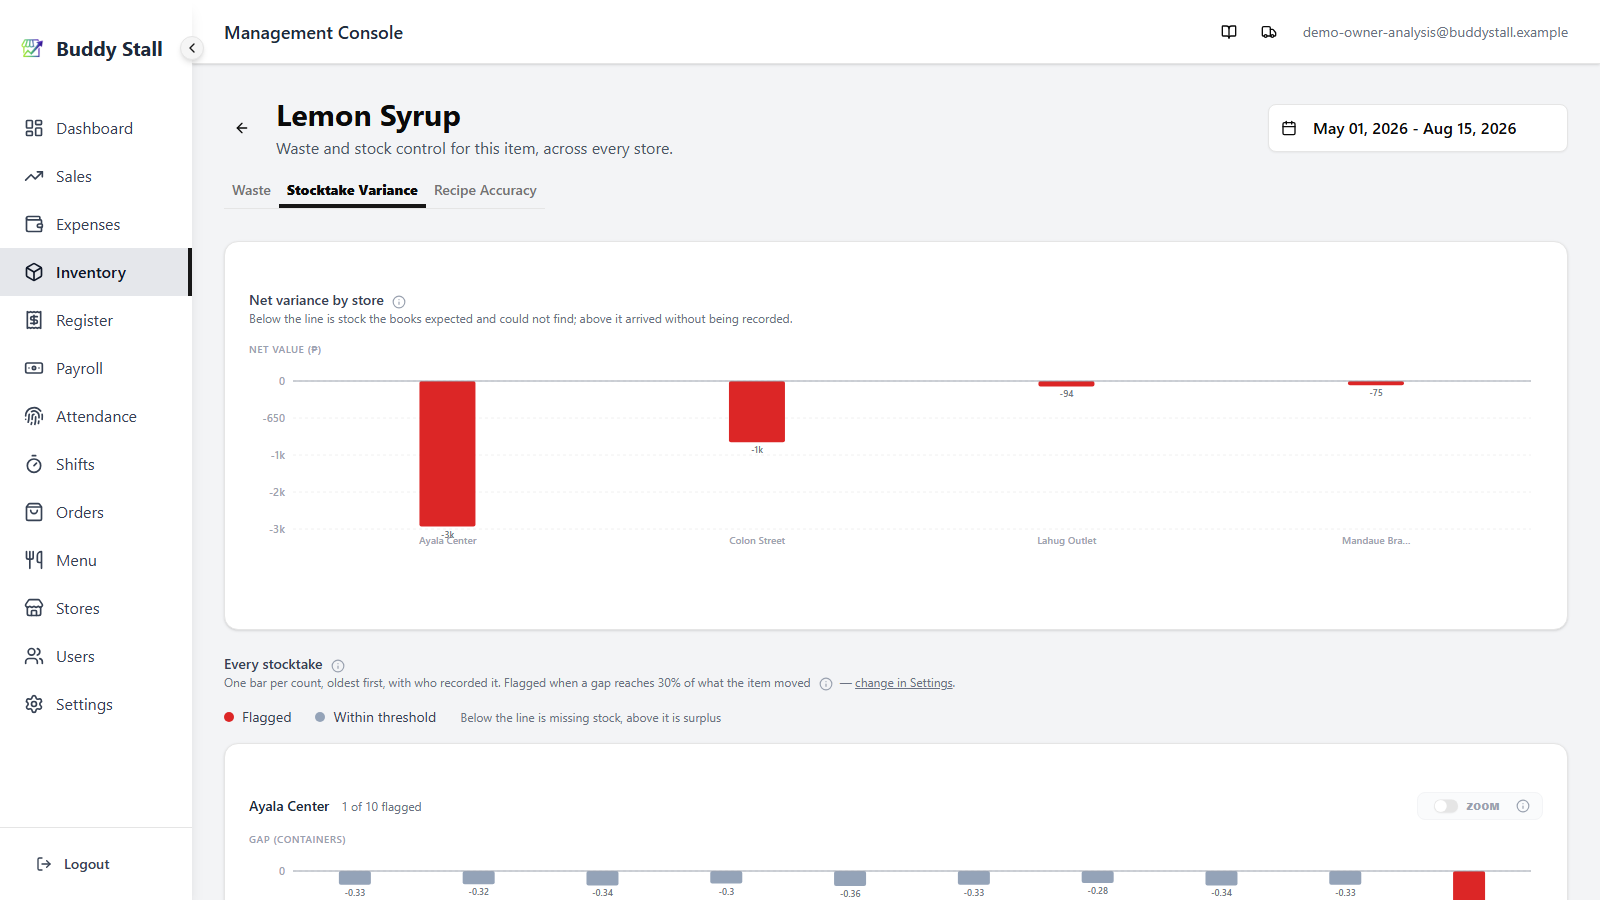This screenshot has height=900, width=1600.
Task: Click the calendar icon in date range
Action: coord(1289,128)
